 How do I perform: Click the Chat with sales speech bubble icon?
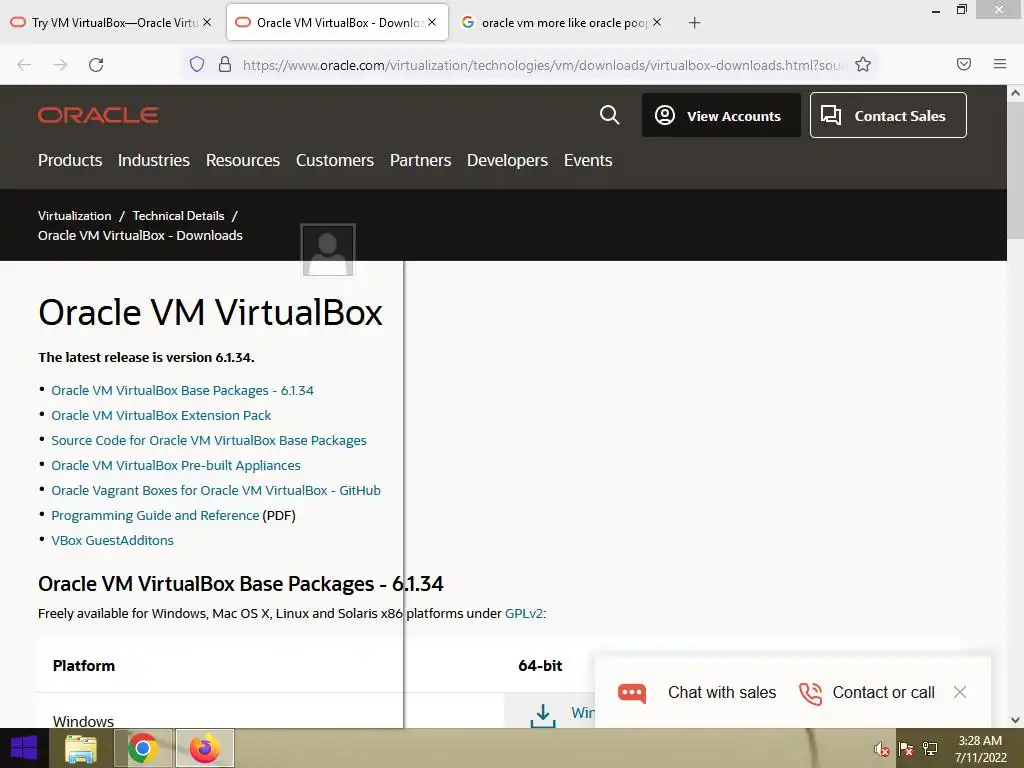(632, 693)
